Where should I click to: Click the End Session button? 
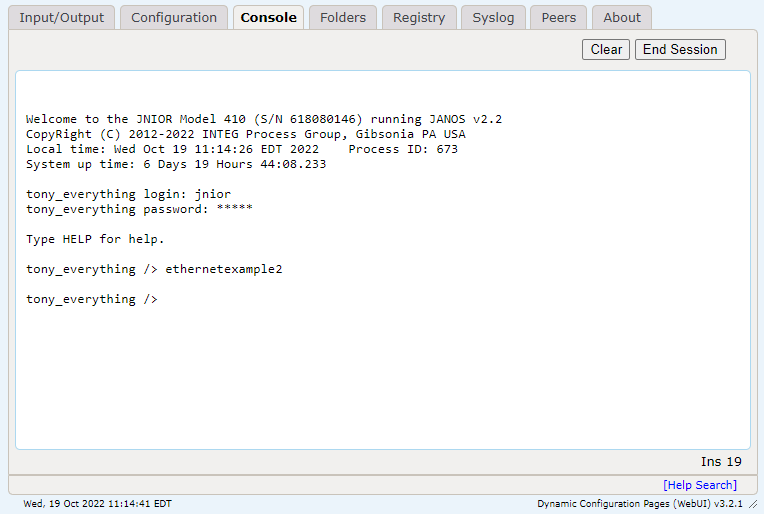(680, 49)
